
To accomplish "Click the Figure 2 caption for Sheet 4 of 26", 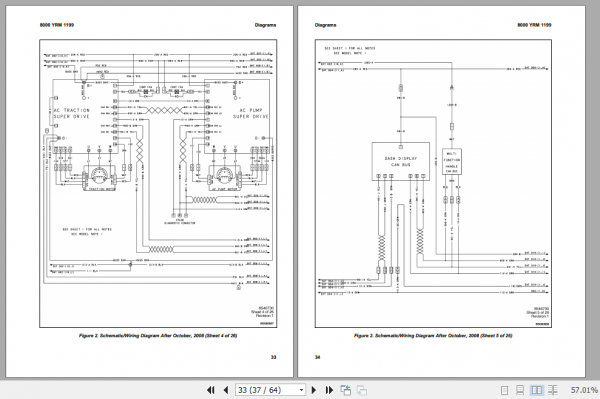I will [158, 335].
